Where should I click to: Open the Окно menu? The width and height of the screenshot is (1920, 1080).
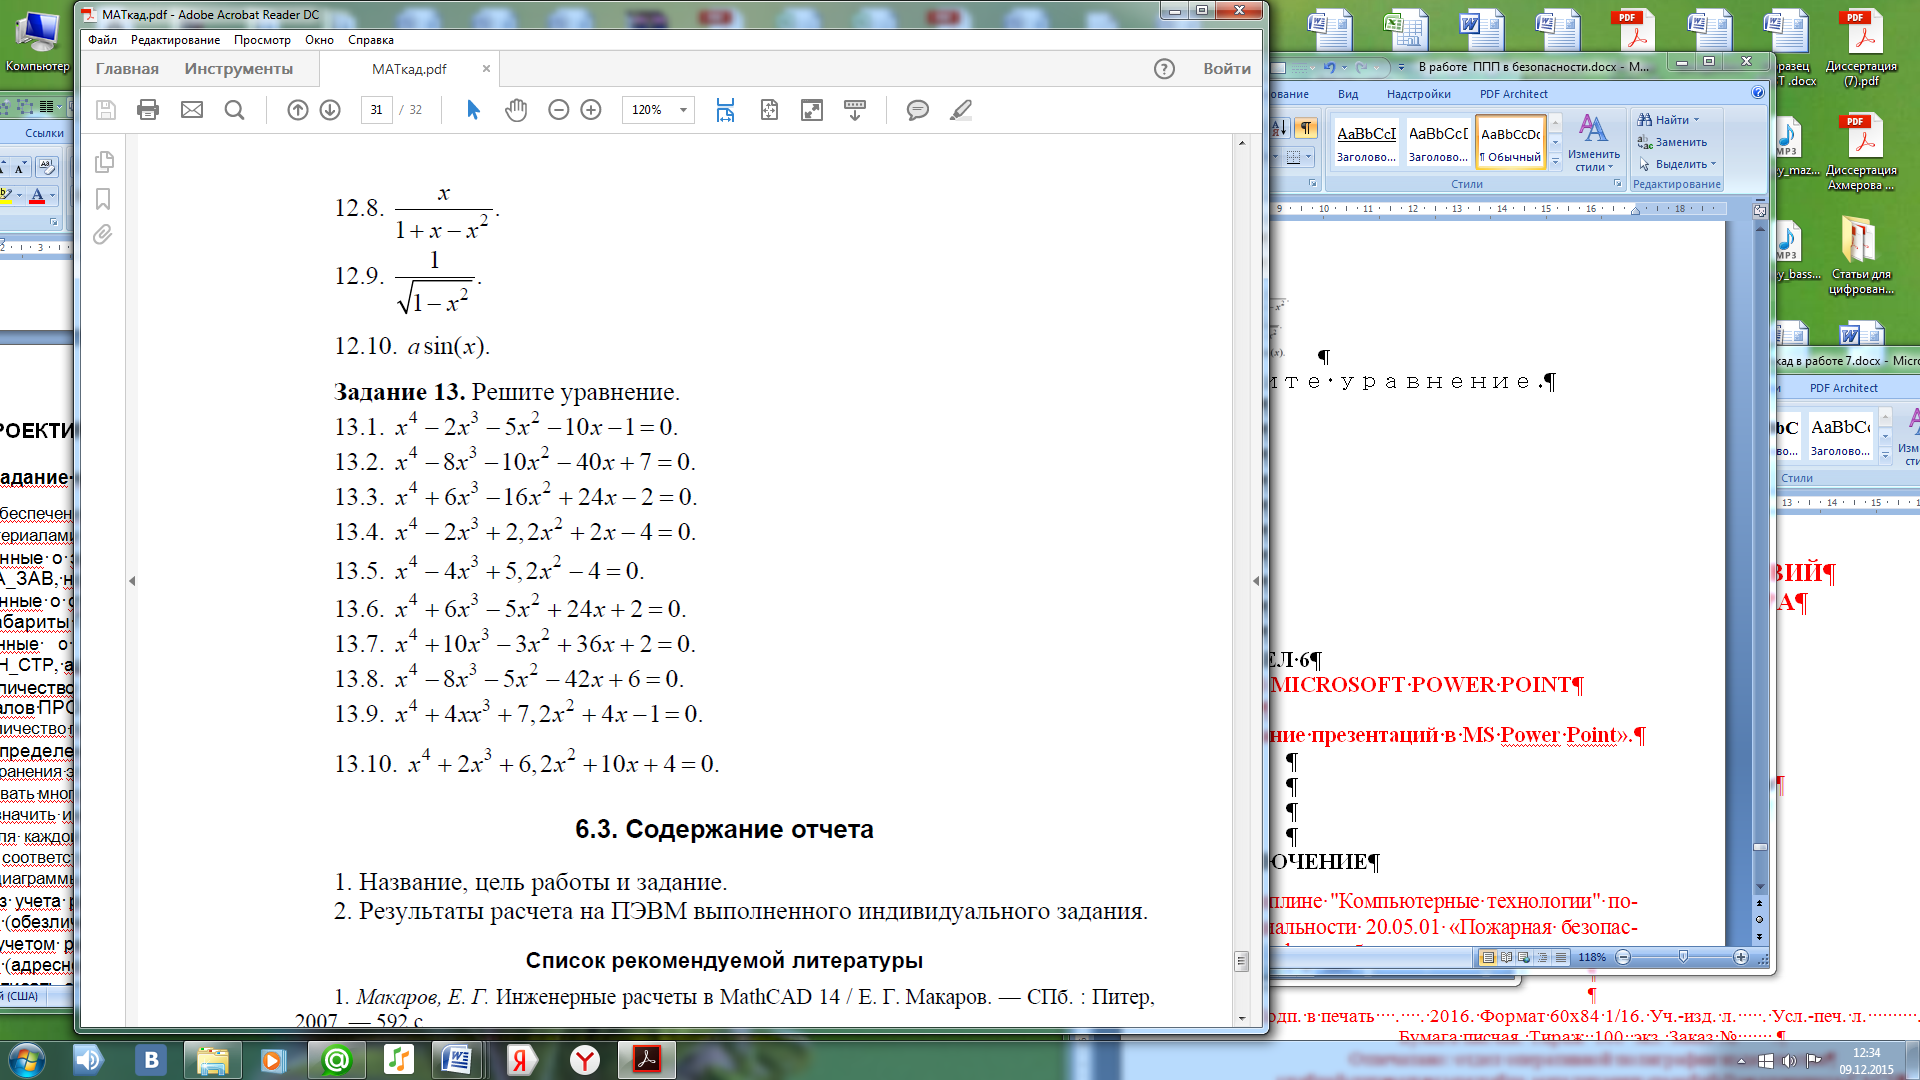319,40
